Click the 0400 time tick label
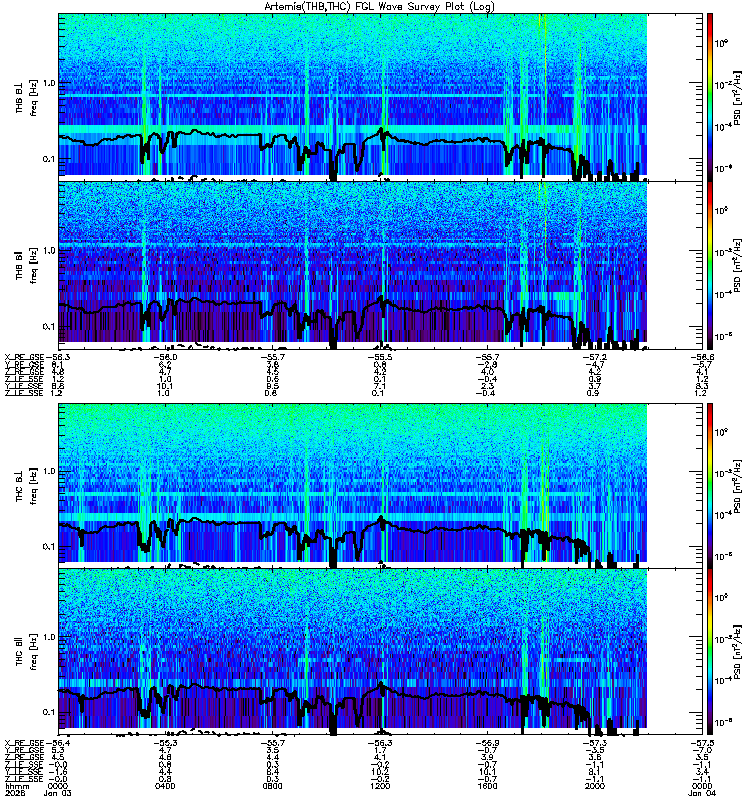This screenshot has width=750, height=800. click(165, 786)
